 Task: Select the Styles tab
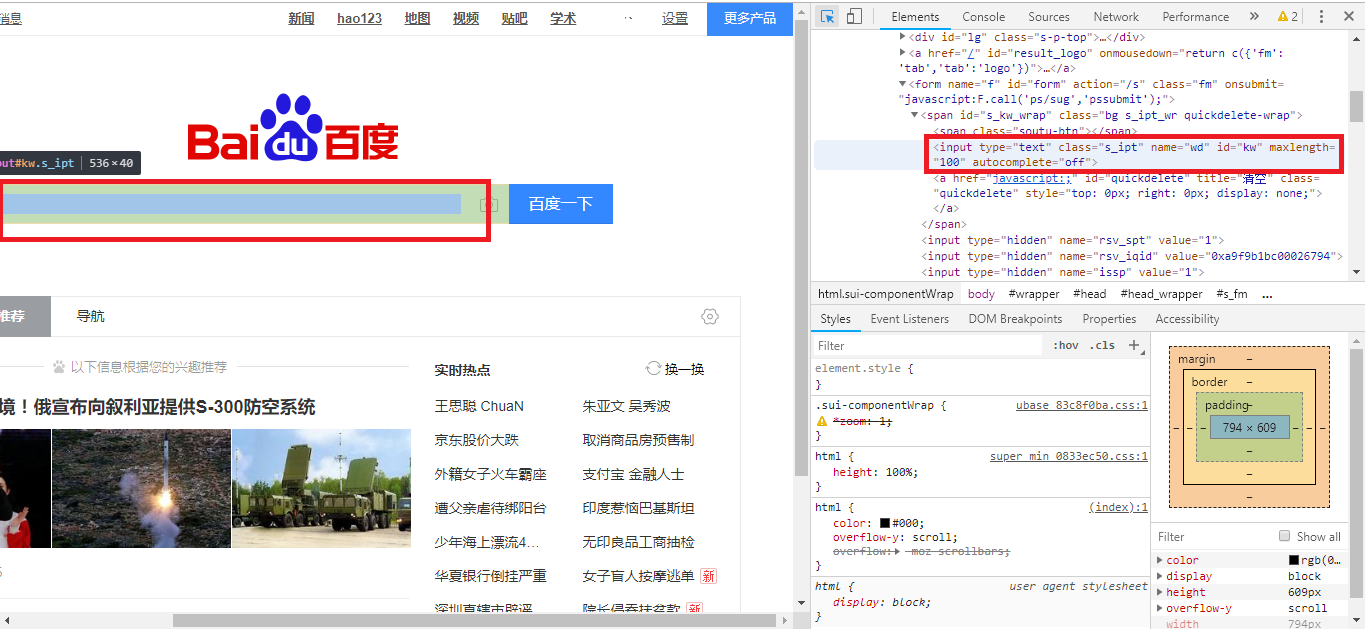(835, 319)
